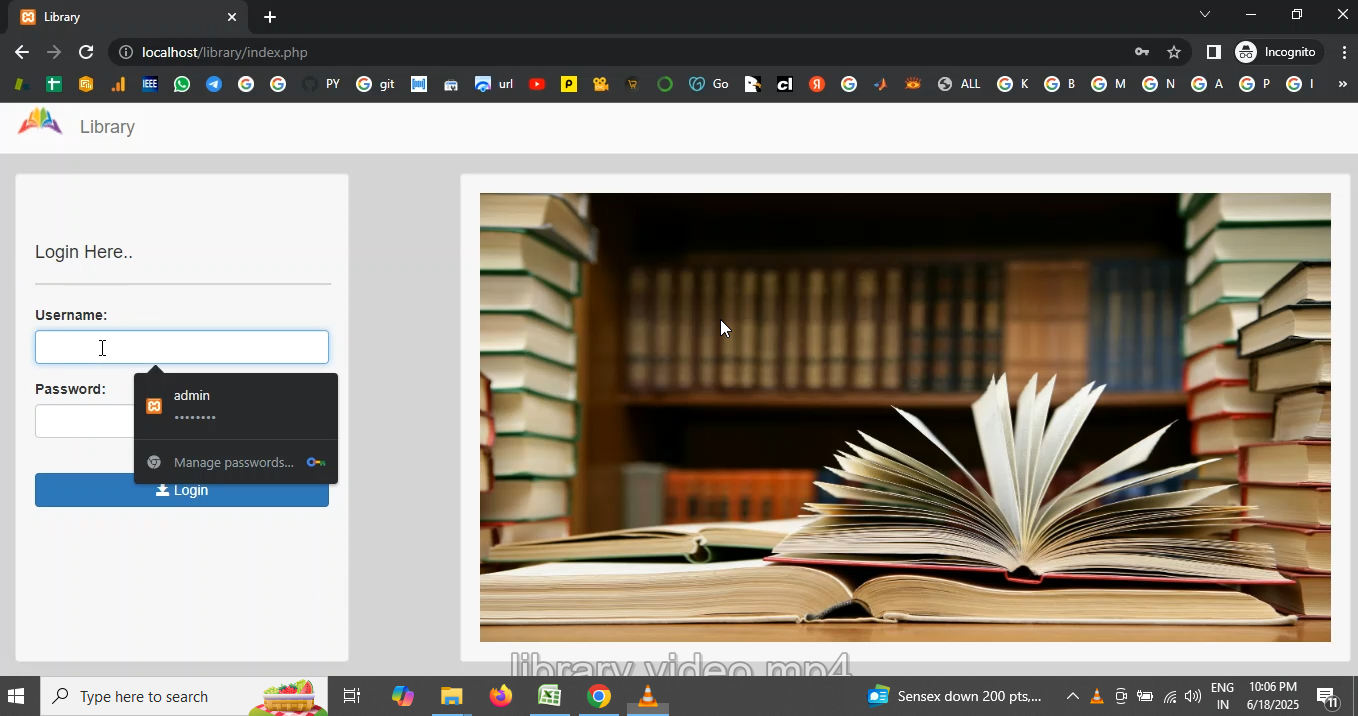Screen dimensions: 1358x716
Task: Open the saved password key icon in address bar
Action: 1142,52
